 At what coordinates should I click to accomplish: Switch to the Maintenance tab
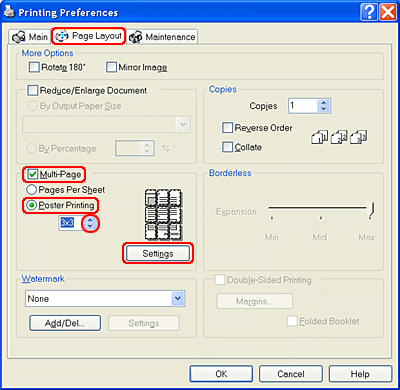(x=162, y=37)
